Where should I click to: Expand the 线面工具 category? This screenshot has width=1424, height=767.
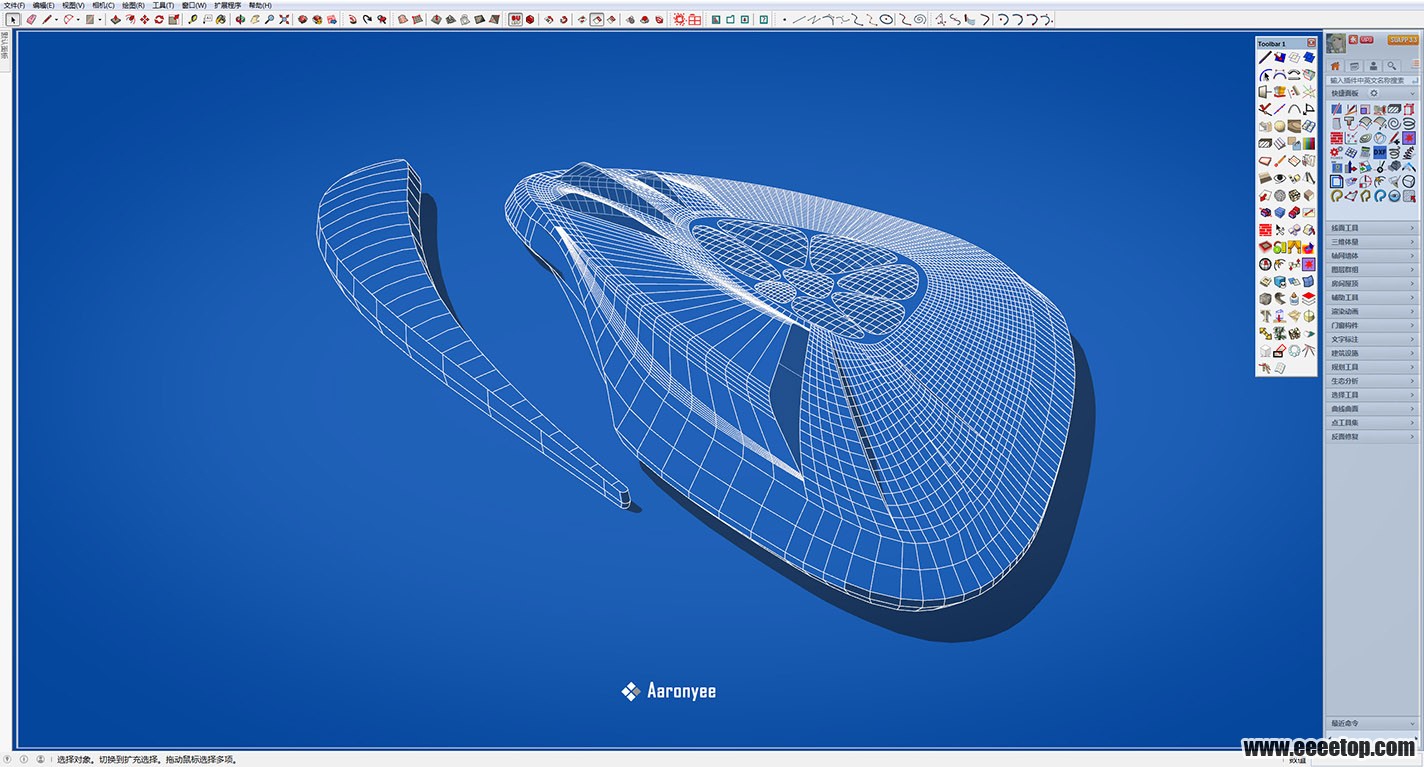(1372, 228)
